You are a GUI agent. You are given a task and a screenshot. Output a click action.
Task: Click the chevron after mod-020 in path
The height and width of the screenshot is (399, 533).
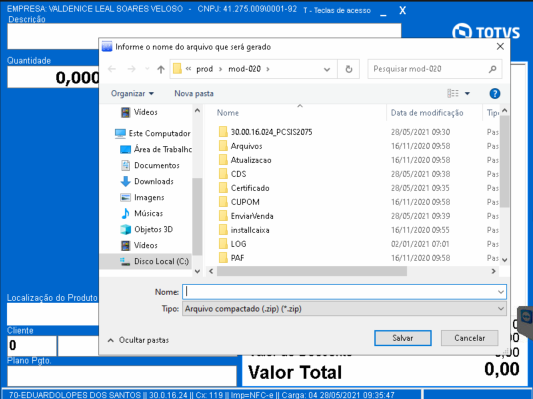(x=268, y=69)
